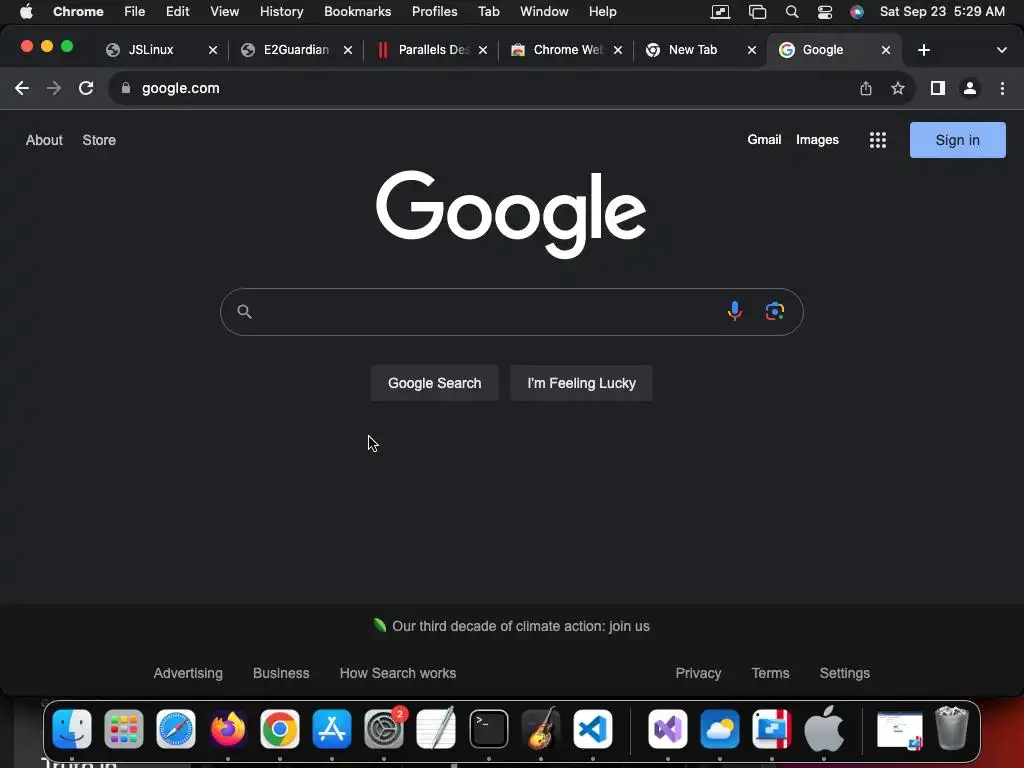The height and width of the screenshot is (768, 1024).
Task: Open TextEdit from the Dock
Action: (x=436, y=729)
